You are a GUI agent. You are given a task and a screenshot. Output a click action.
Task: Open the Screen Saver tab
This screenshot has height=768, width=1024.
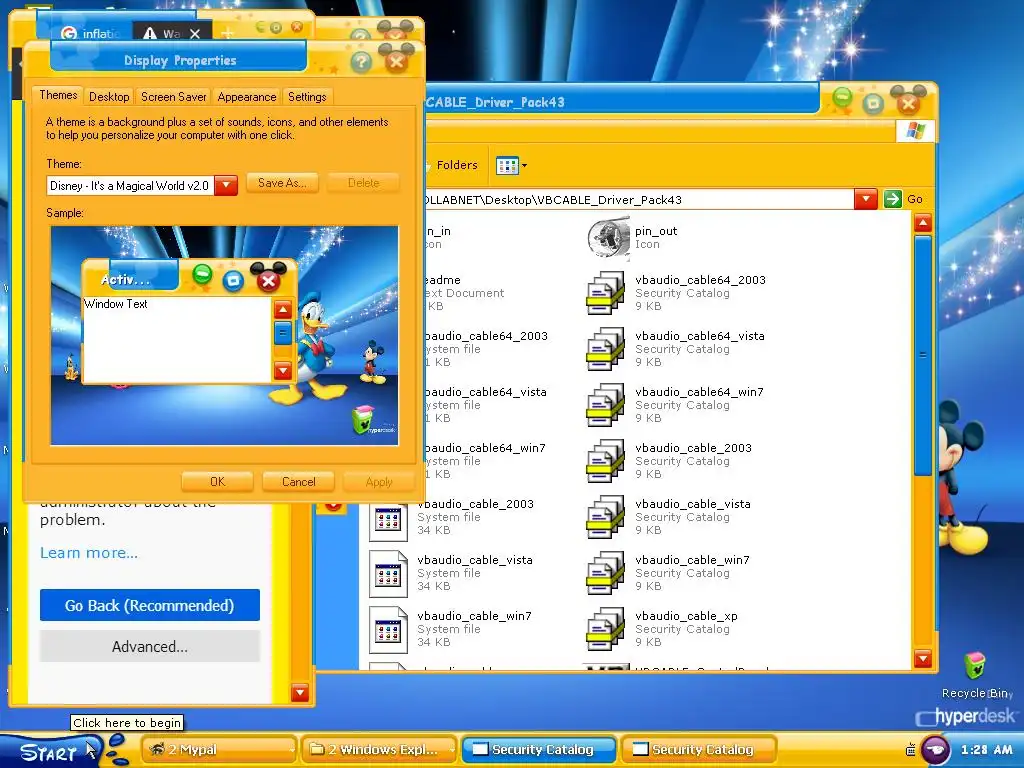click(174, 97)
